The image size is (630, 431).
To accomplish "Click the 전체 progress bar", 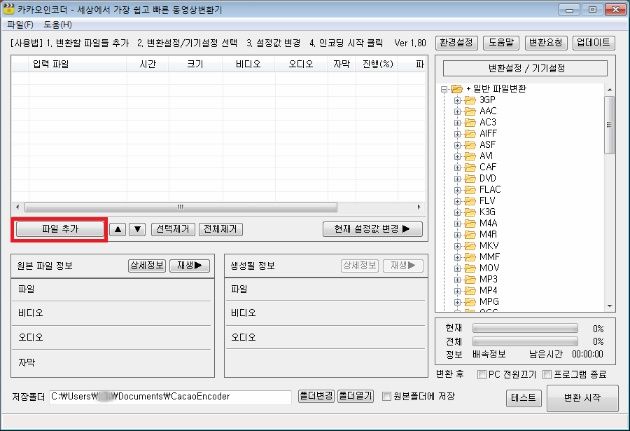I will point(525,342).
